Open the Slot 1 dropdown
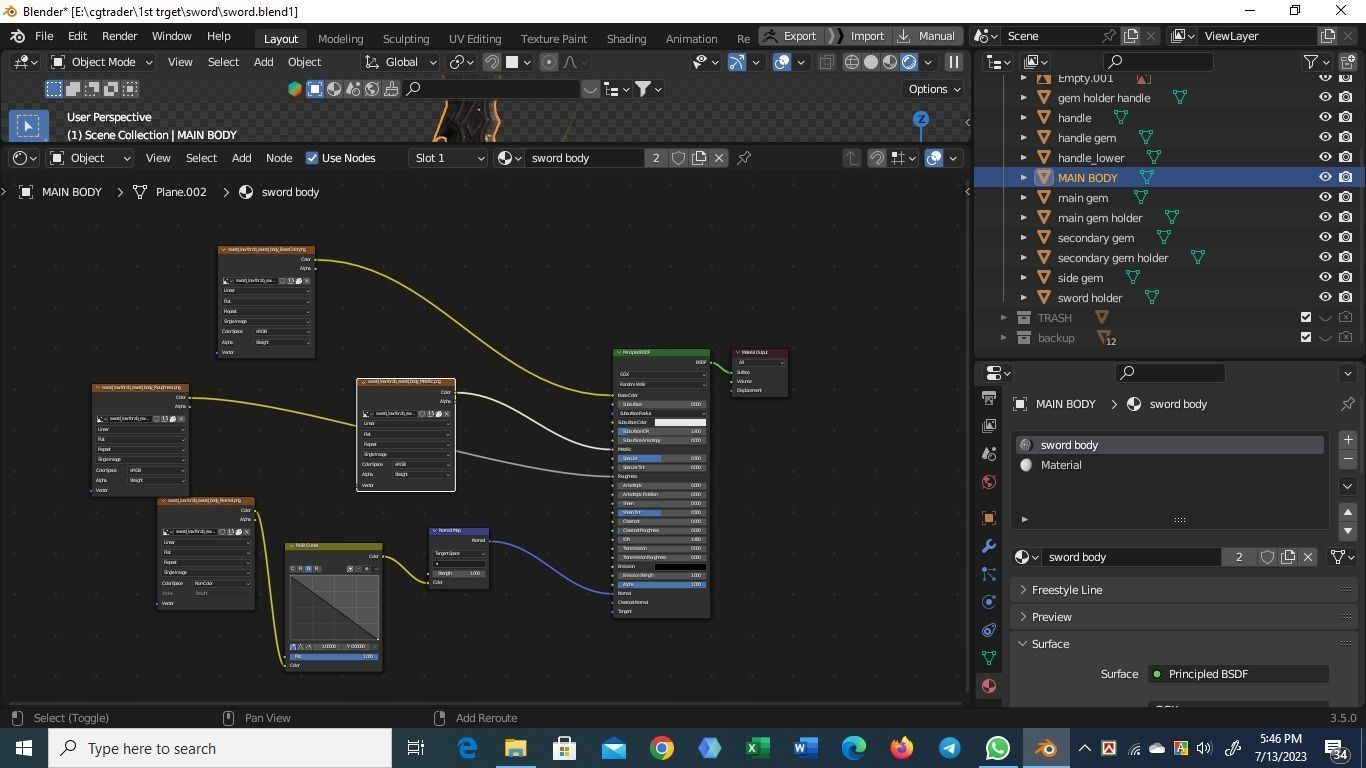Screen dimensions: 1366x768 [x=449, y=158]
